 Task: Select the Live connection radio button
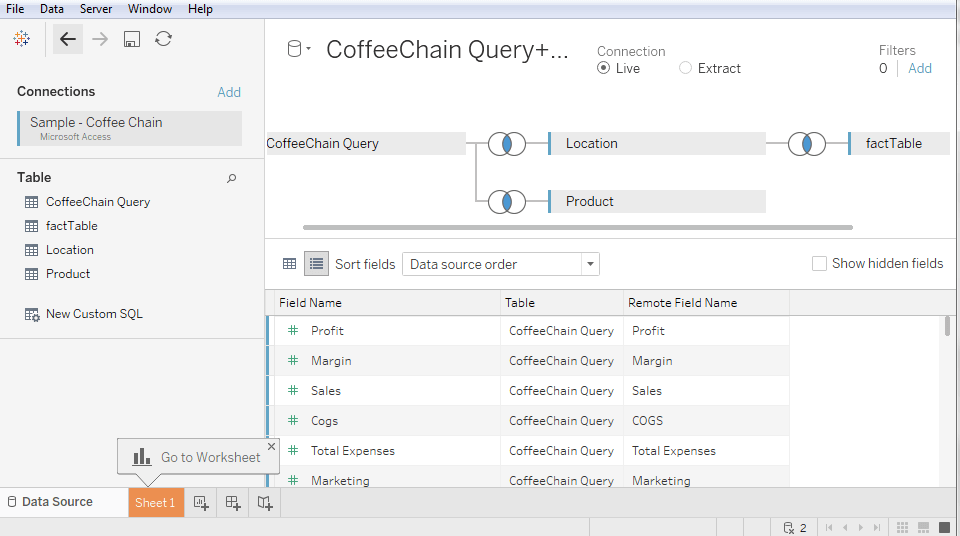tap(604, 68)
